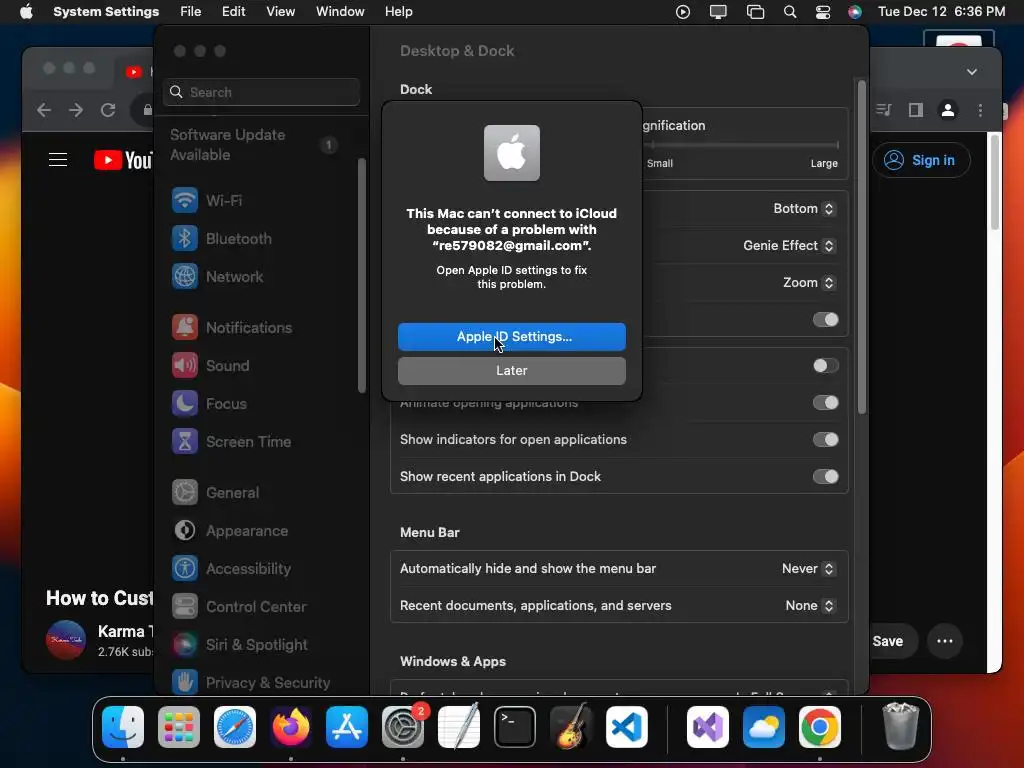Open Chrome profile avatar button
This screenshot has width=1024, height=768.
[948, 110]
